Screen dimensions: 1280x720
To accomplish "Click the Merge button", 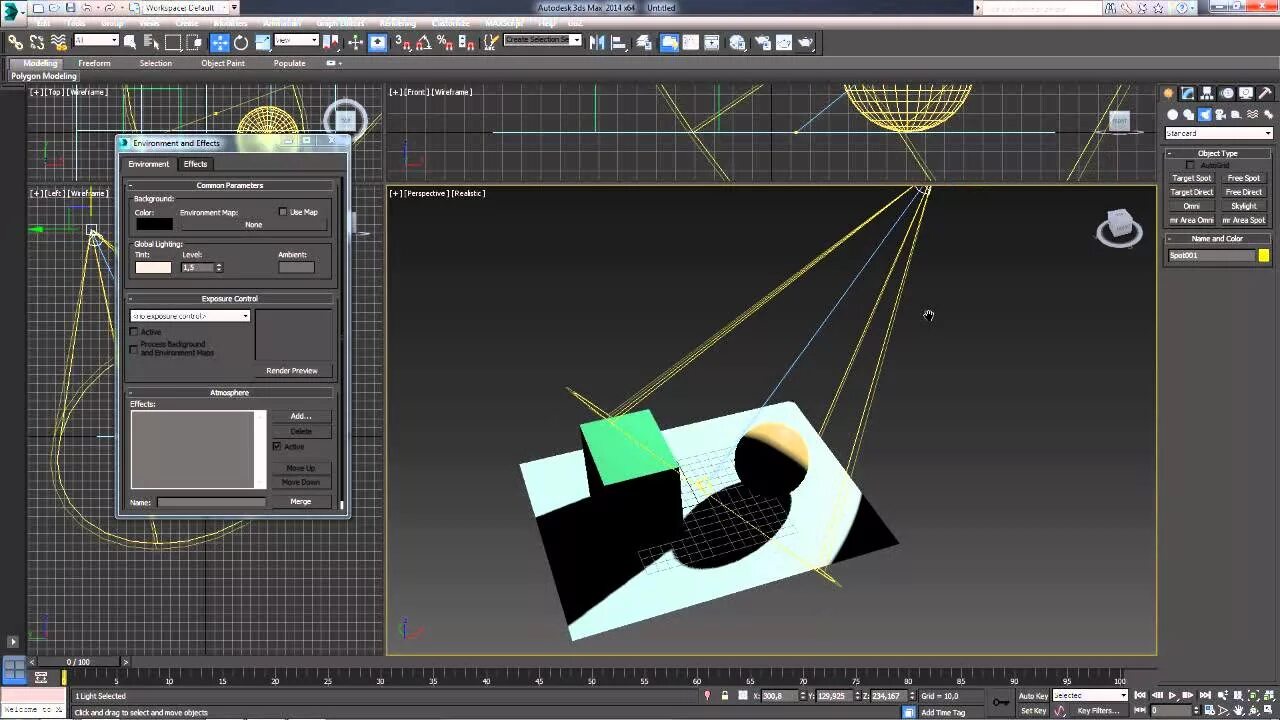I will coord(301,502).
